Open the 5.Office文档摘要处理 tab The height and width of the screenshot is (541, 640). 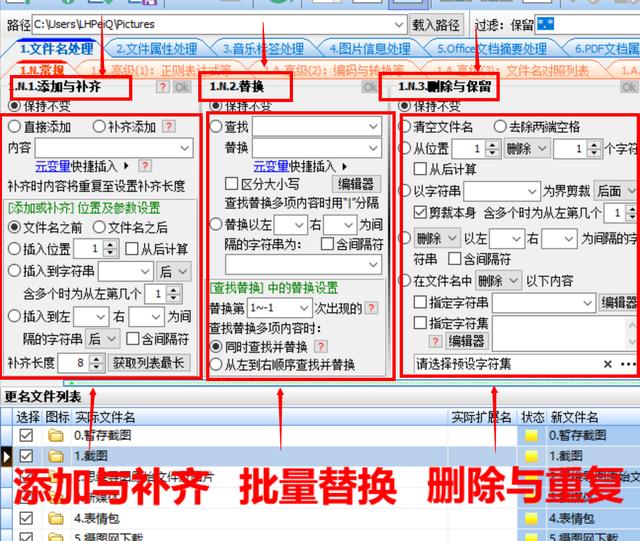[491, 49]
